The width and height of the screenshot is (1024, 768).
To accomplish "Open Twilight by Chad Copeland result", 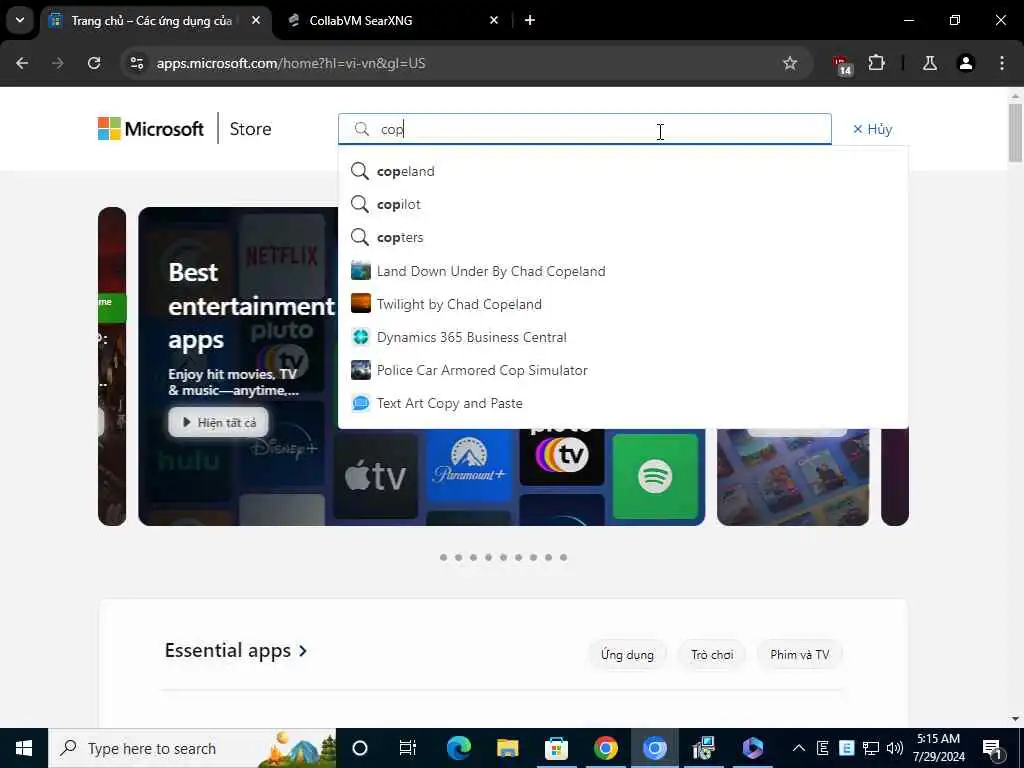I will point(623,304).
